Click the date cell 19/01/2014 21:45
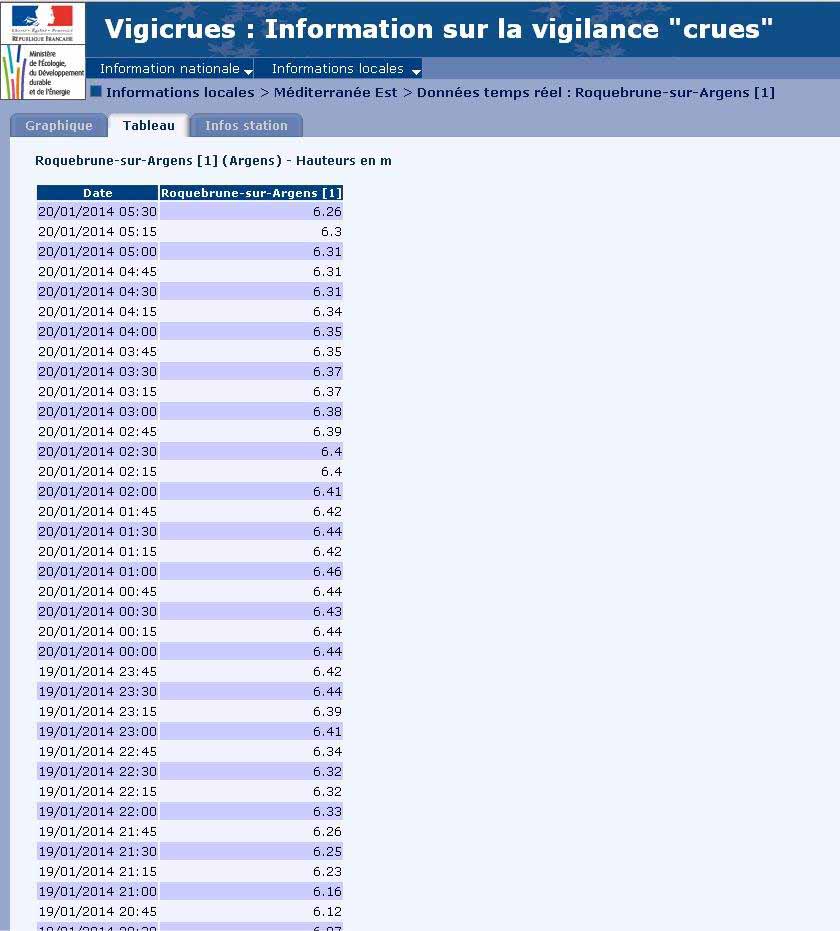 [97, 831]
